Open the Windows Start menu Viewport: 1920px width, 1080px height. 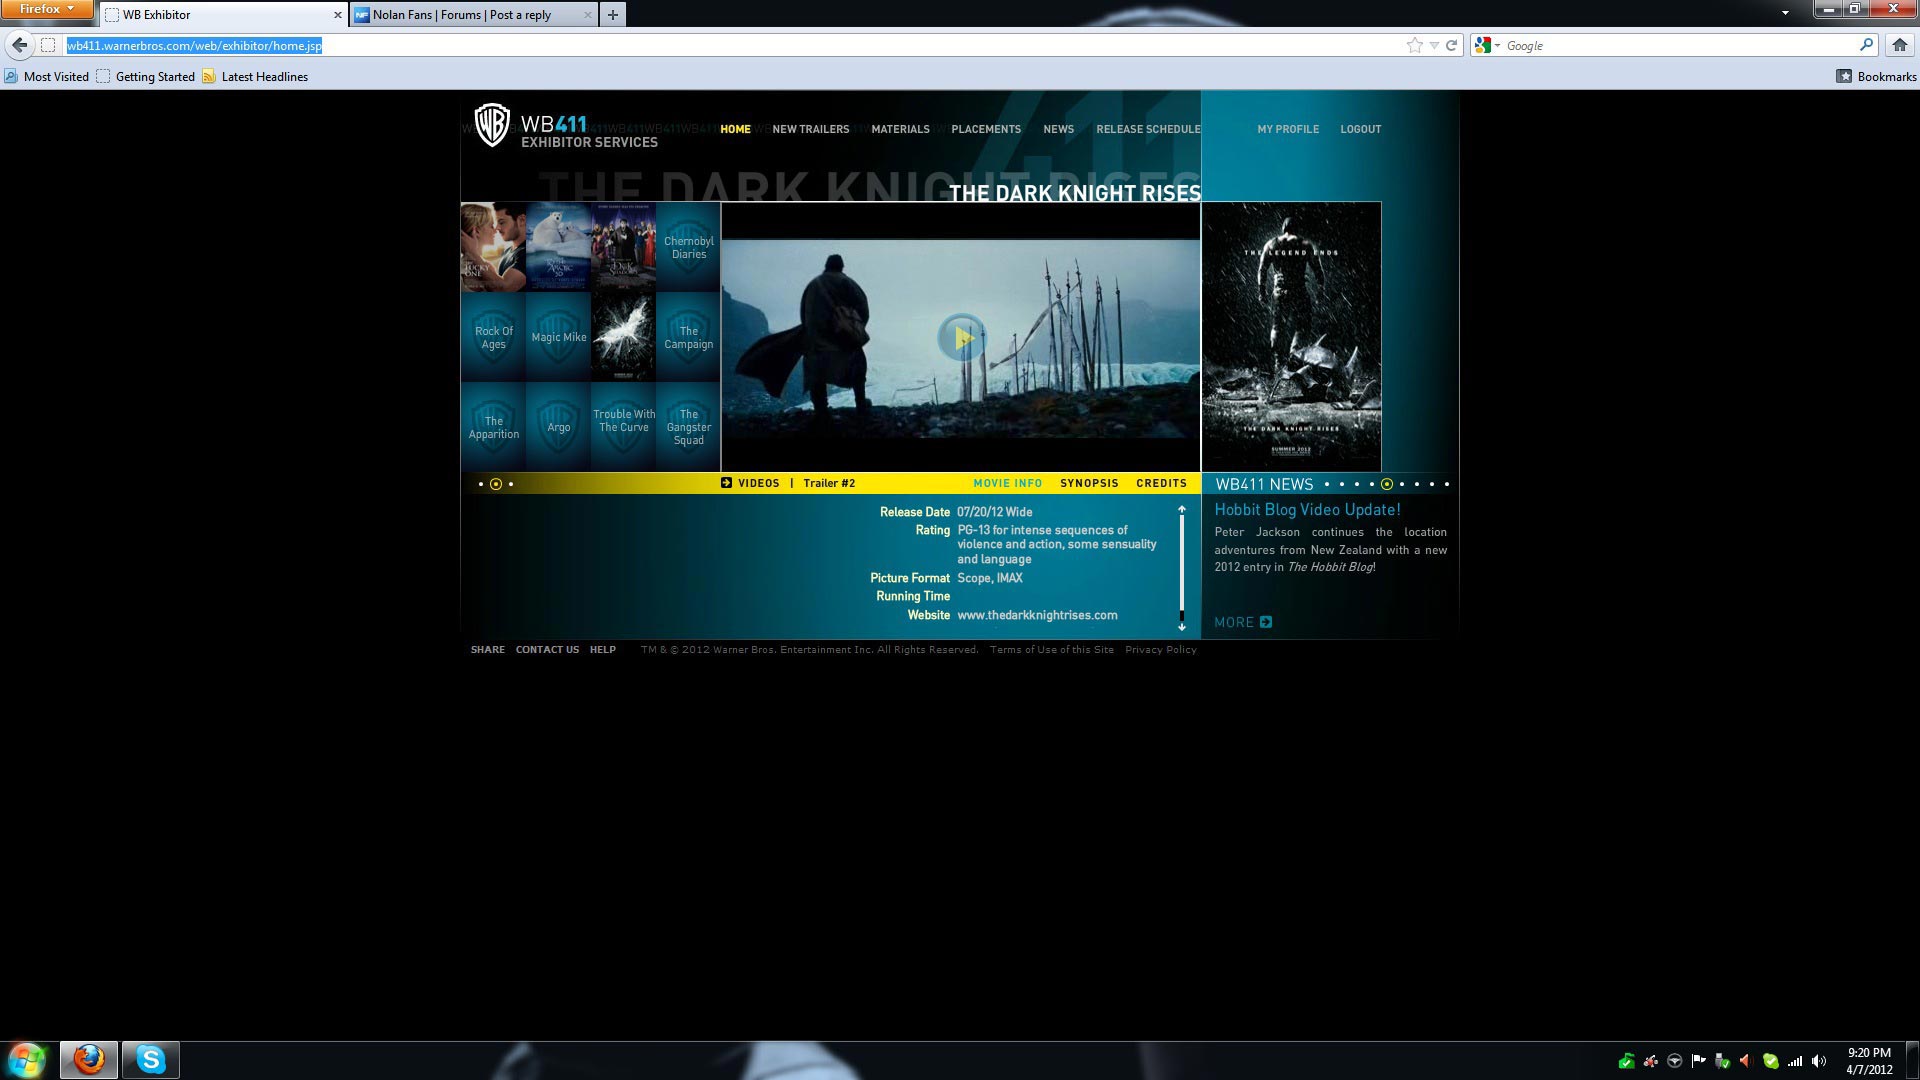[27, 1059]
